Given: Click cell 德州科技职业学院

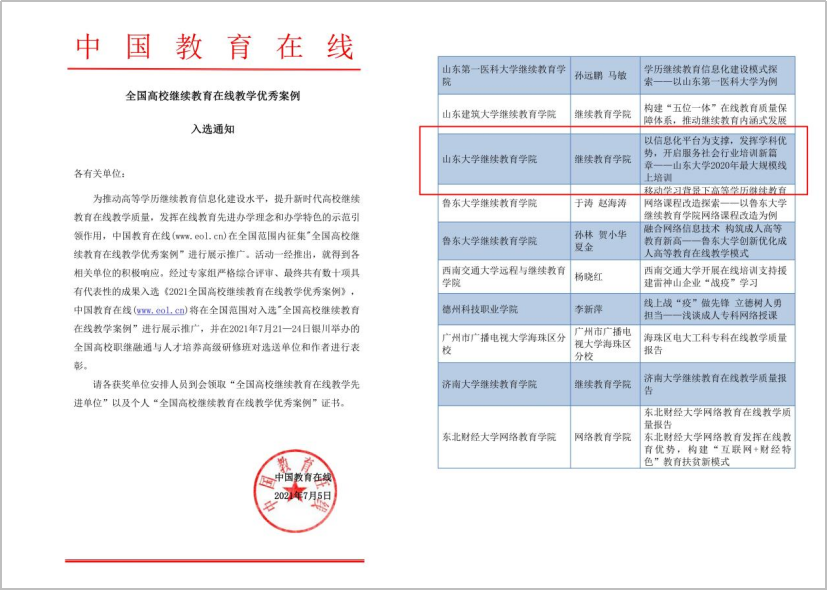Looking at the screenshot, I should pyautogui.click(x=504, y=309).
